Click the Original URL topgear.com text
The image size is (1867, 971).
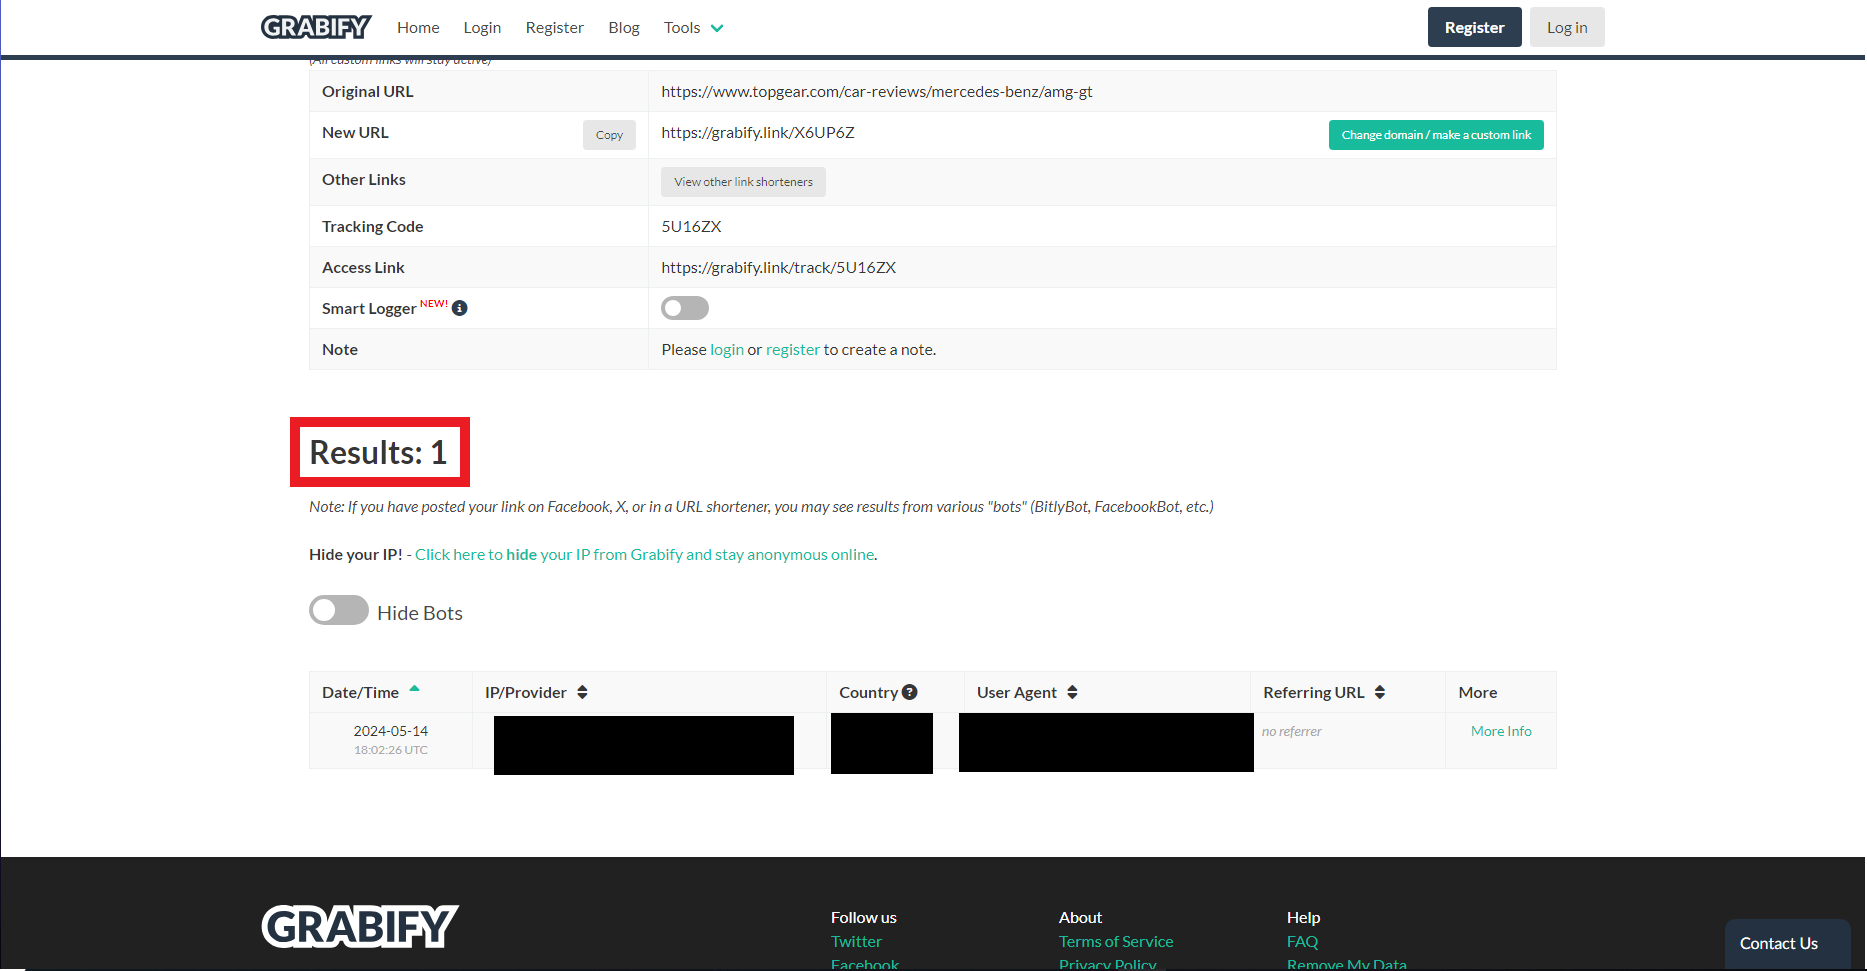[877, 92]
